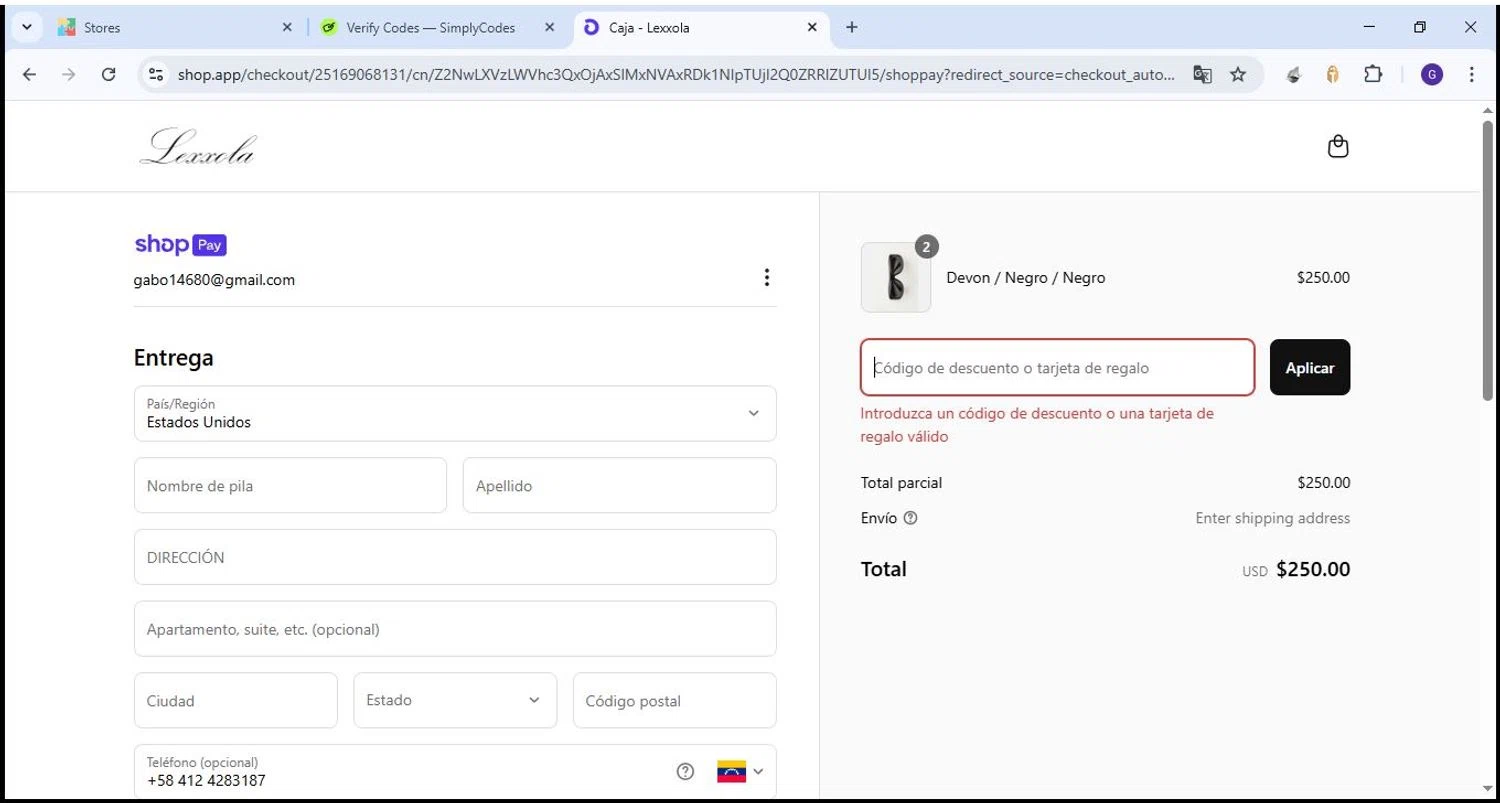Image resolution: width=1500 pixels, height=803 pixels.
Task: Open the Chrome profile avatar G
Action: click(x=1432, y=74)
